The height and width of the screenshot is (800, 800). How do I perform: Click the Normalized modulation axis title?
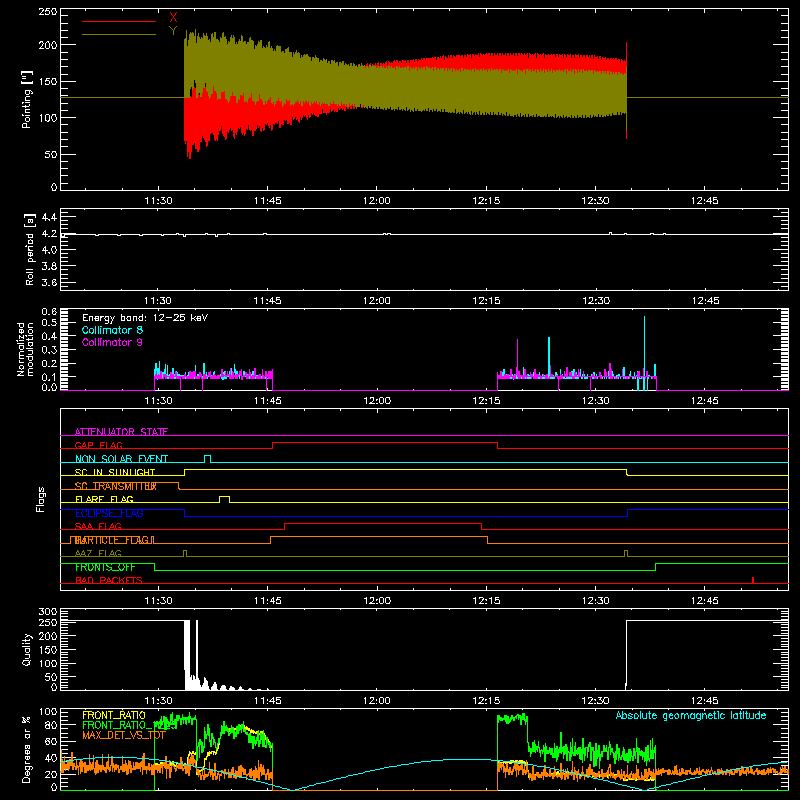[25, 349]
